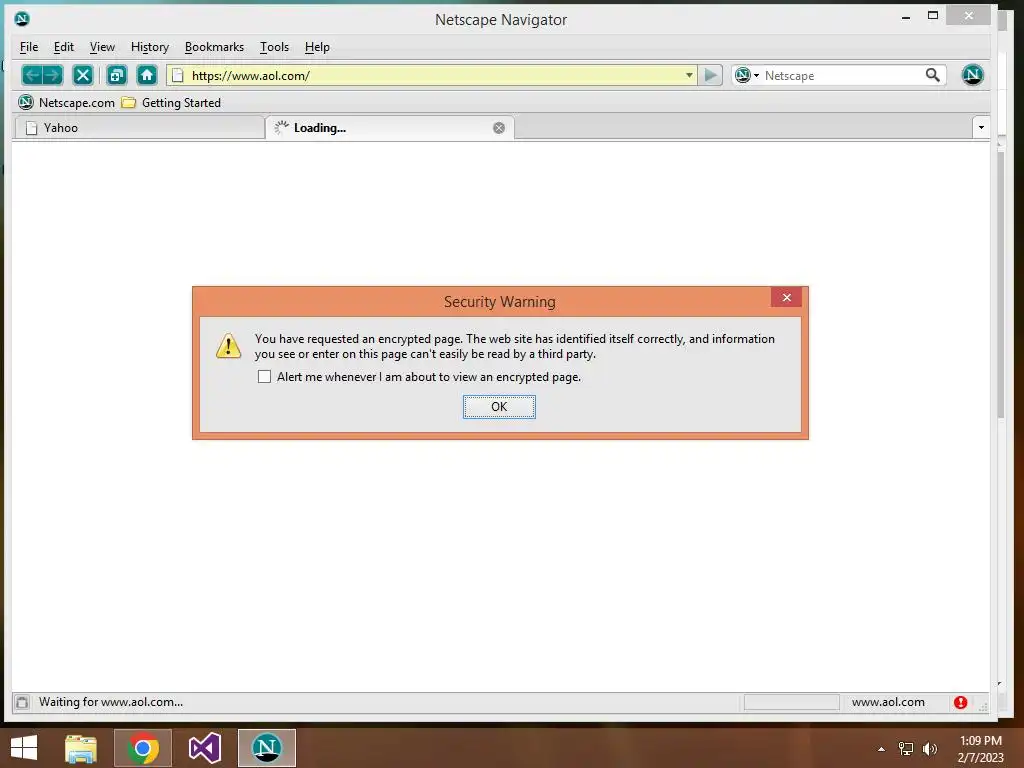Open the Netscape.com bookmark

[x=67, y=103]
